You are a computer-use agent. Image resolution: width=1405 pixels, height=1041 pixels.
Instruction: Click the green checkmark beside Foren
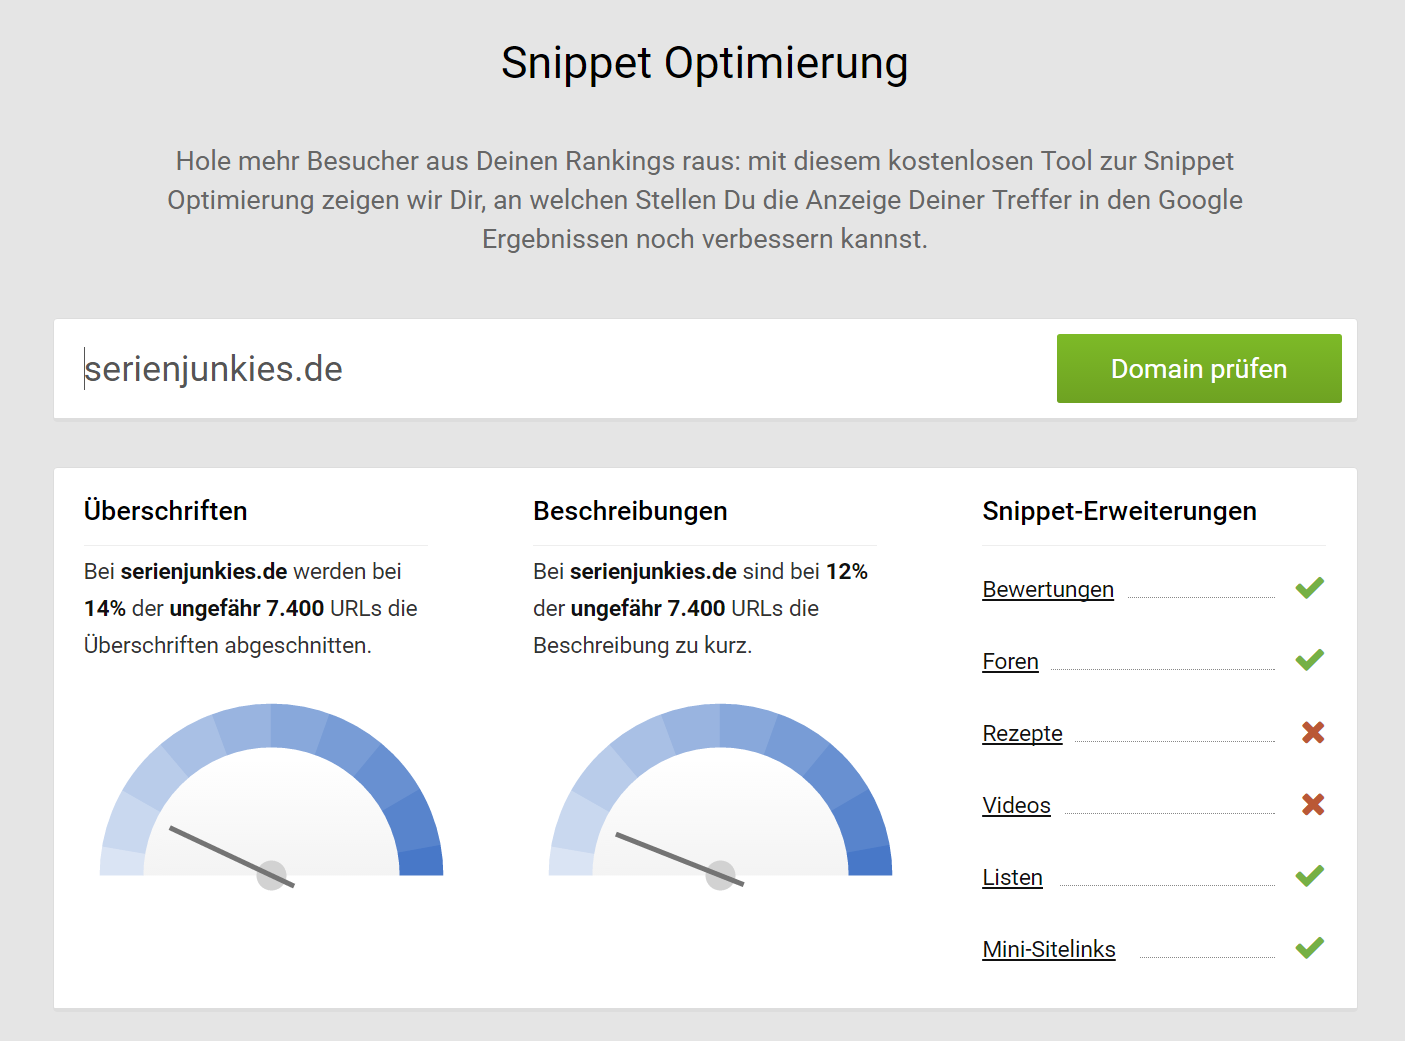click(1309, 660)
